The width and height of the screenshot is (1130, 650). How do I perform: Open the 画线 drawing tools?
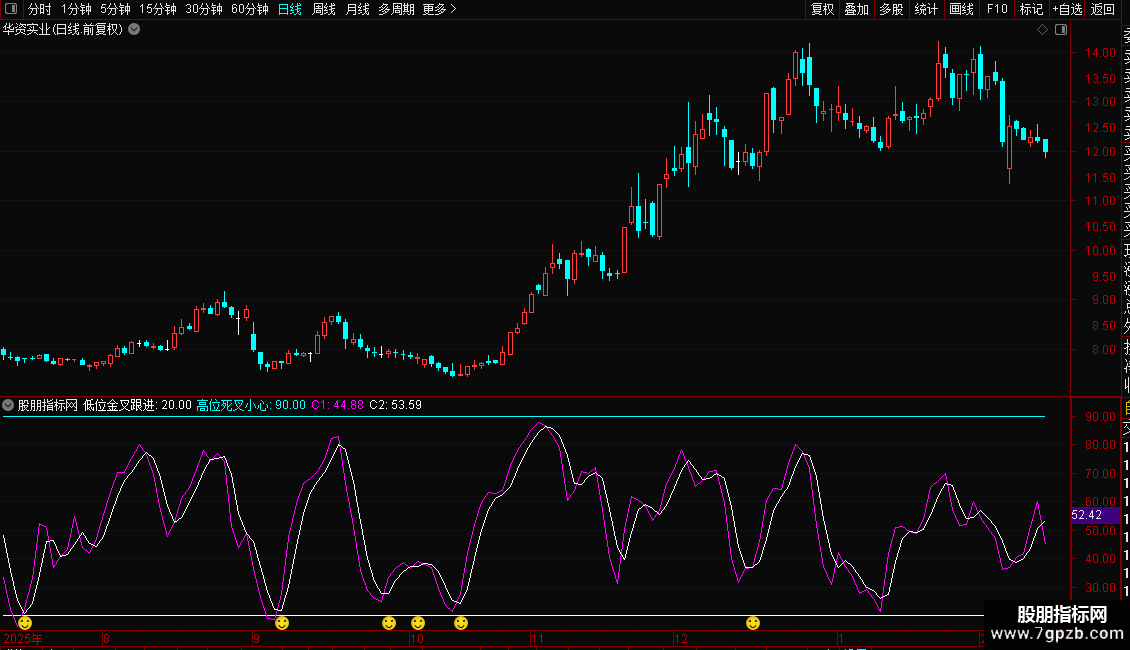(961, 9)
